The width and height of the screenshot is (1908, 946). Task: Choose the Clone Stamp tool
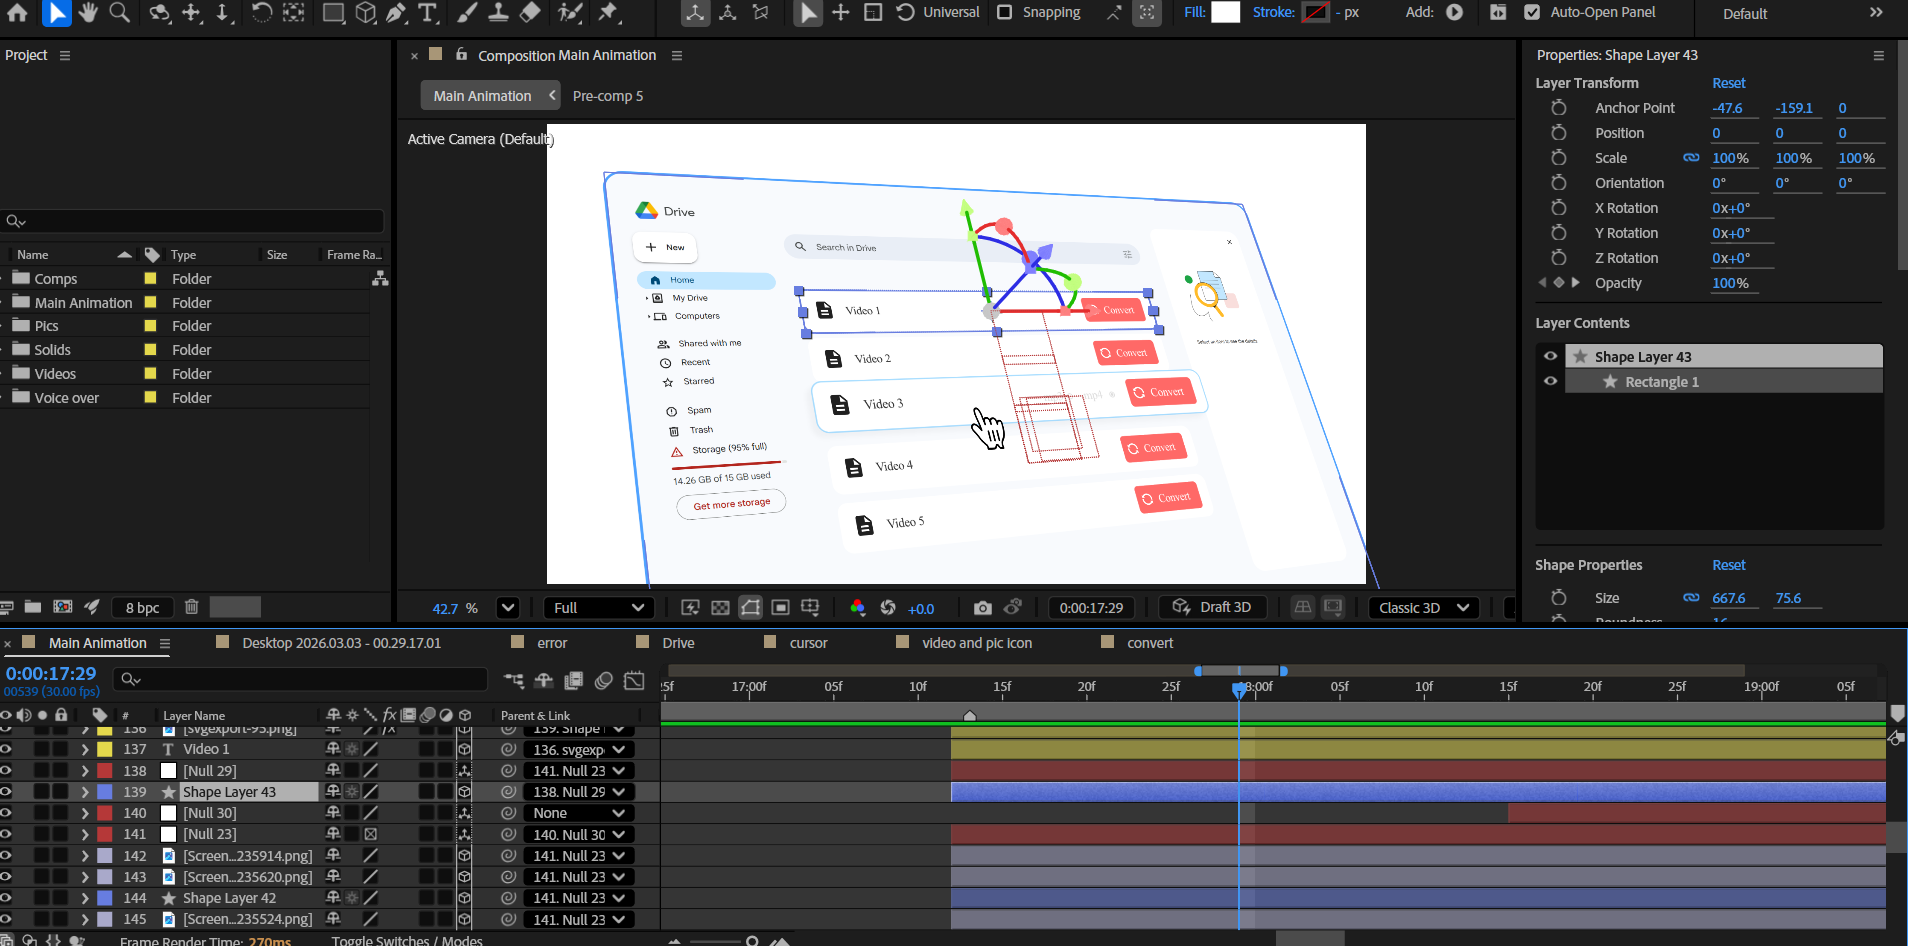tap(498, 12)
